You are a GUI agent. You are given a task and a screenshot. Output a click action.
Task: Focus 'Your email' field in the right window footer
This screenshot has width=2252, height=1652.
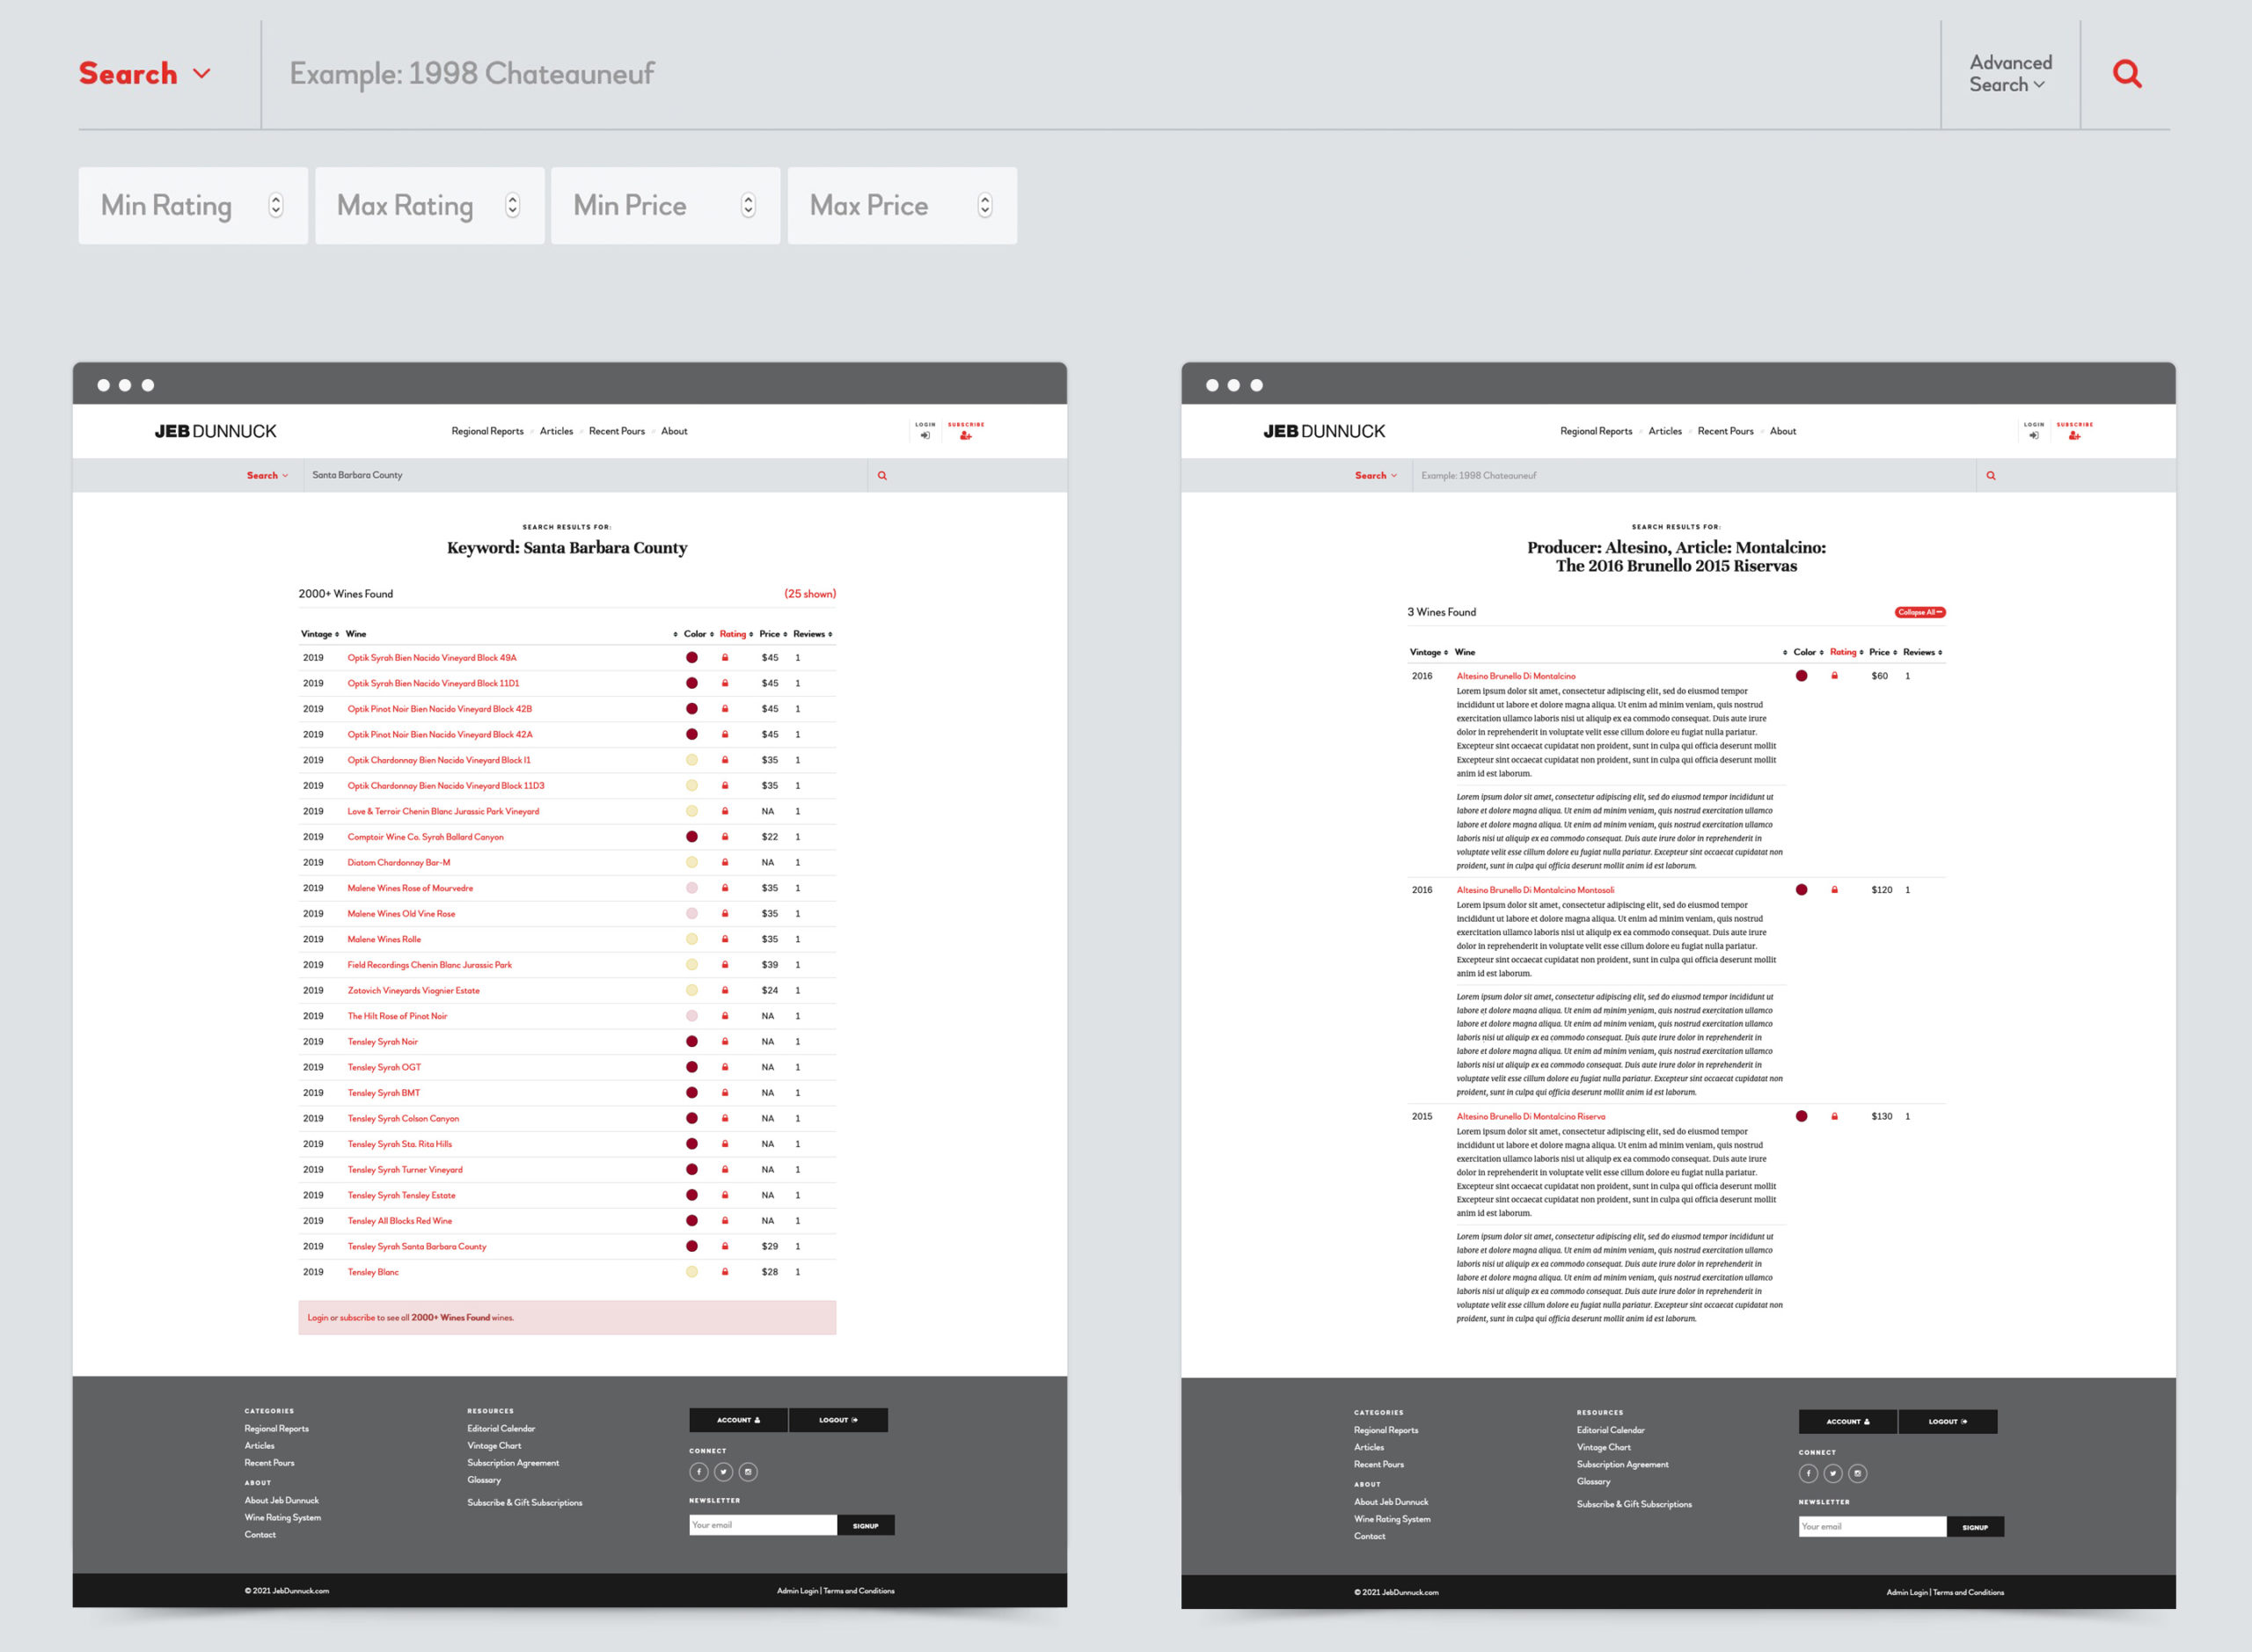[1872, 1527]
